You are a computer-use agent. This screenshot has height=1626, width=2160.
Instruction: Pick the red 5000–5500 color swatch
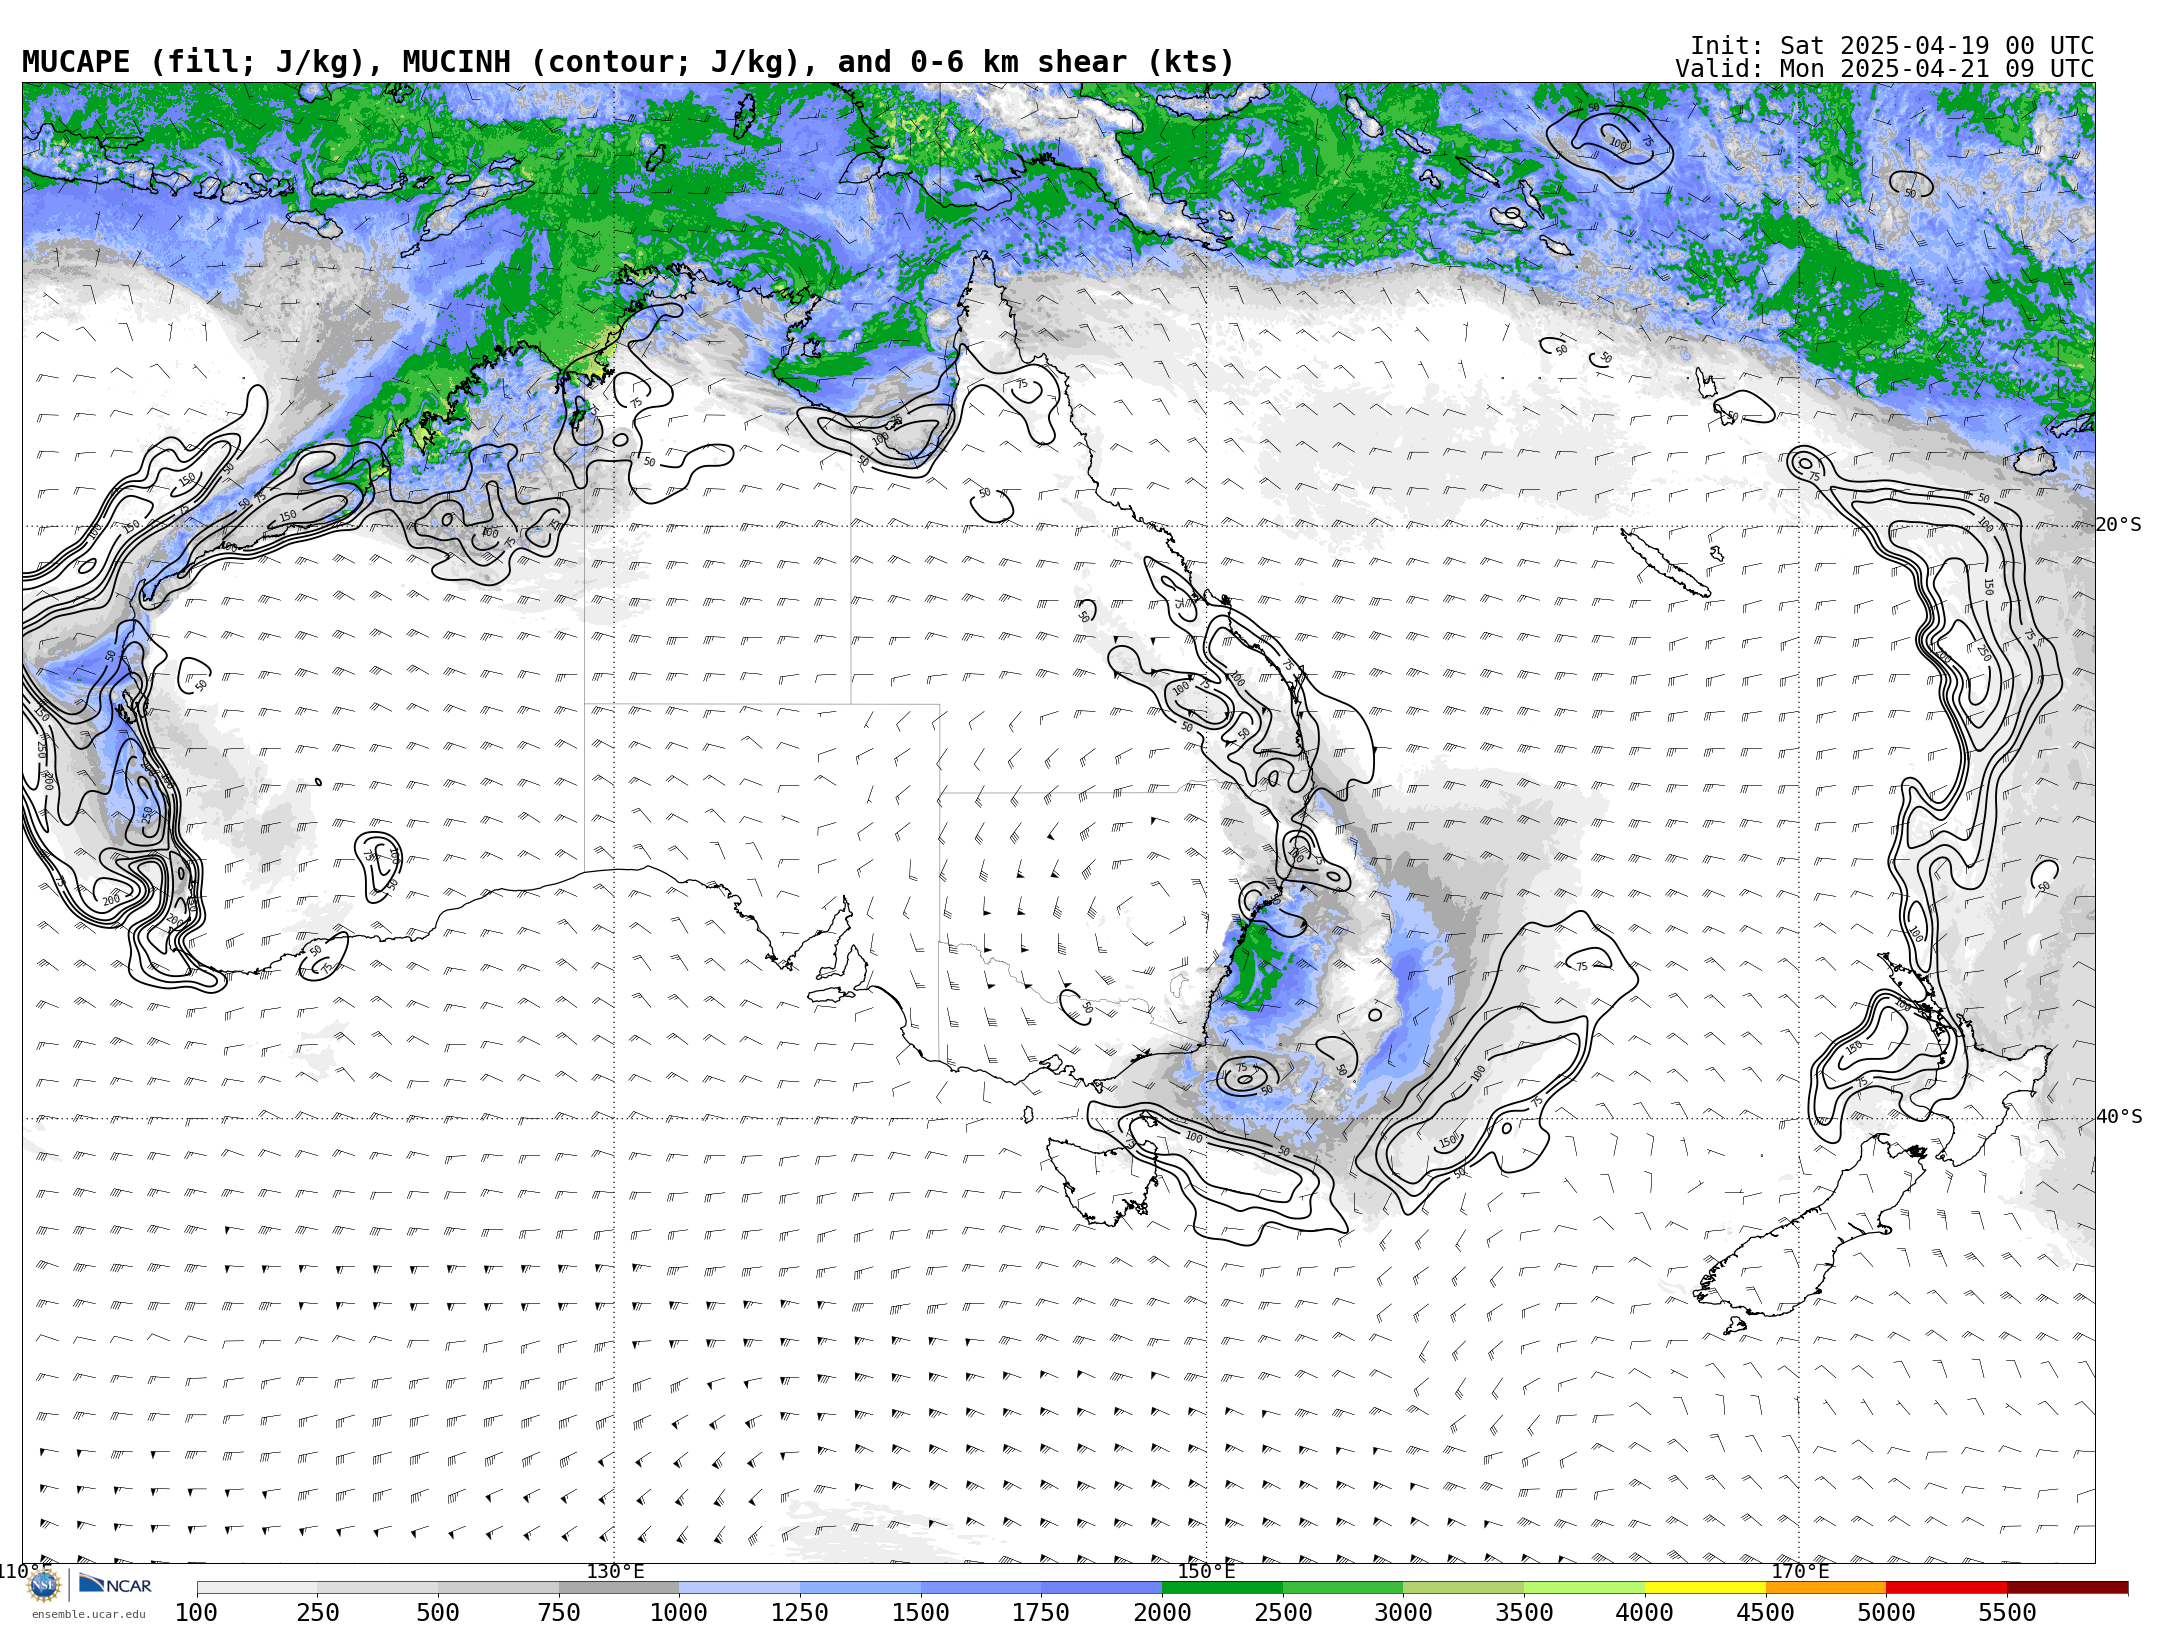point(1946,1588)
